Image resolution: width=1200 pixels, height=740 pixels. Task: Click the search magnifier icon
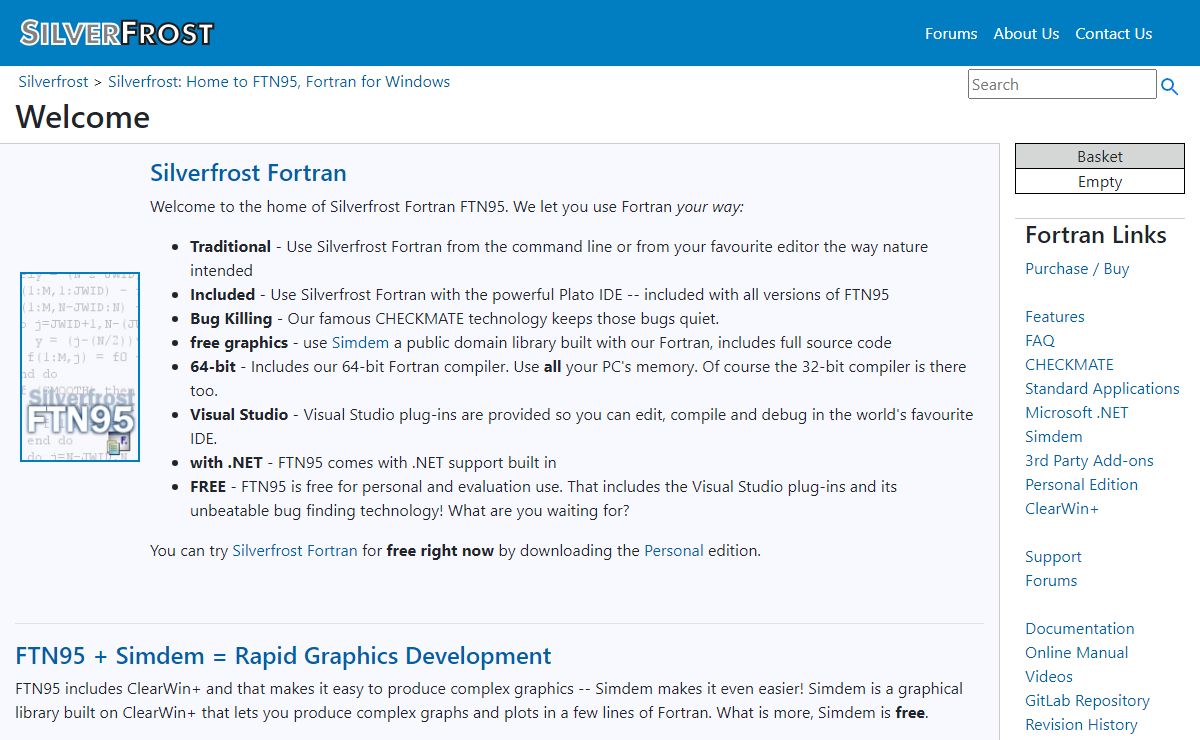point(1170,87)
